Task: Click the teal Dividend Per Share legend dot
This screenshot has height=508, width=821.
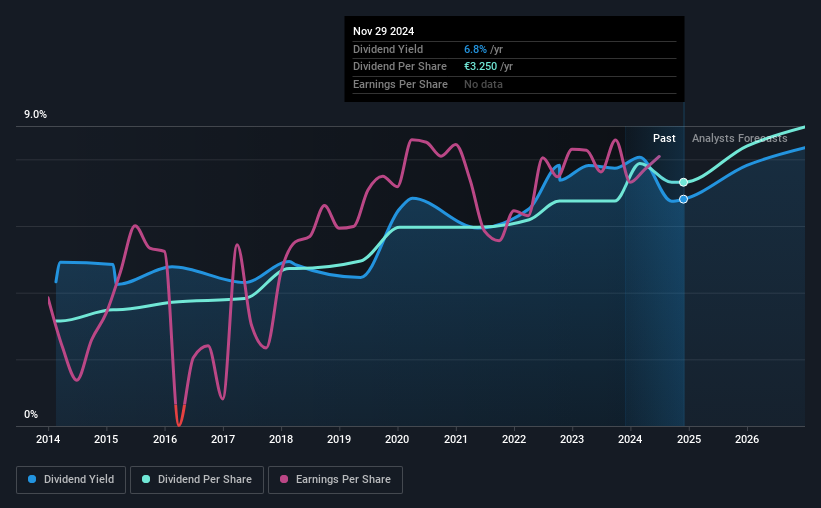Action: tap(146, 479)
